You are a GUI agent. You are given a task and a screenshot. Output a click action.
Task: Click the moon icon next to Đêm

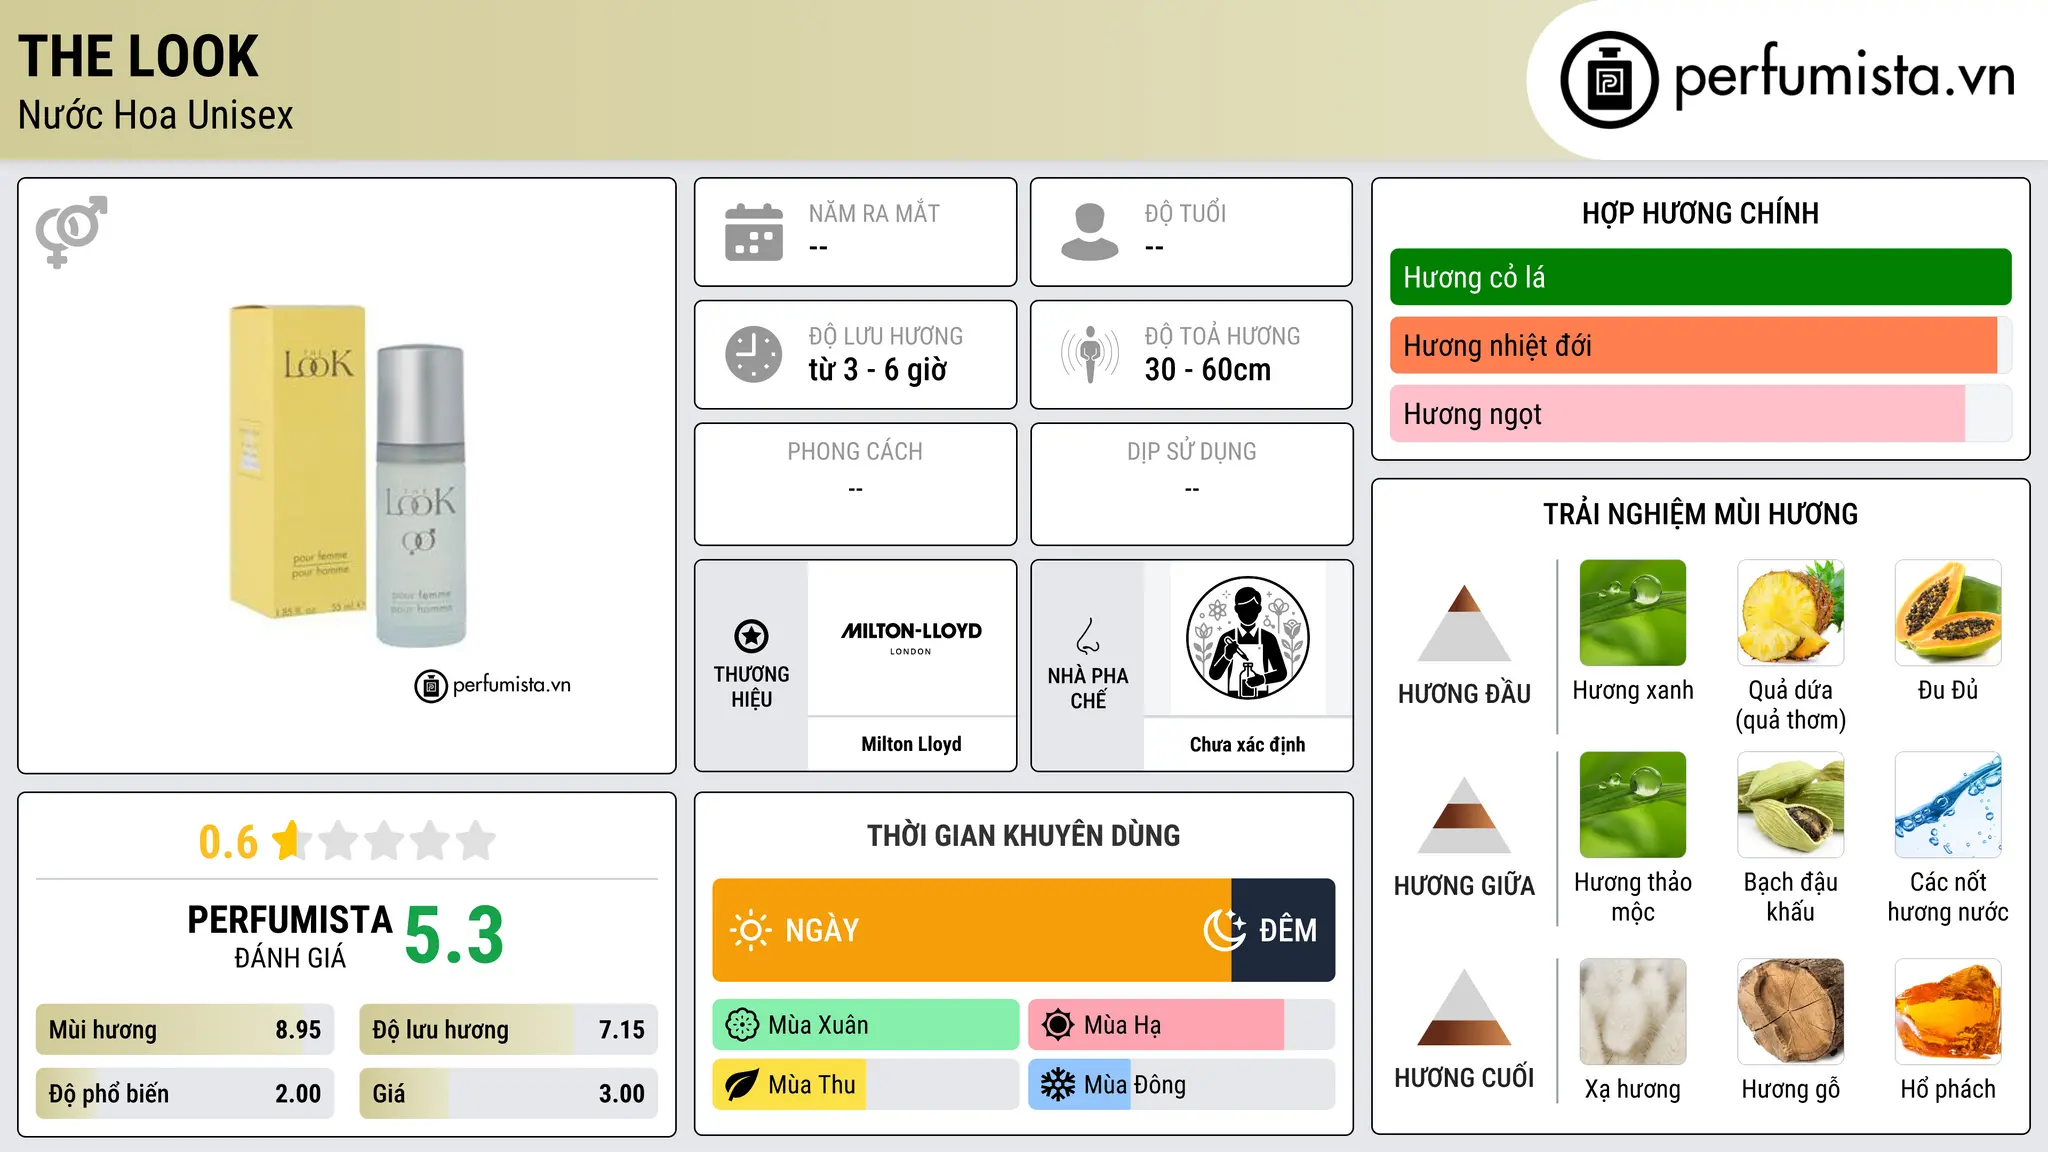[1225, 930]
